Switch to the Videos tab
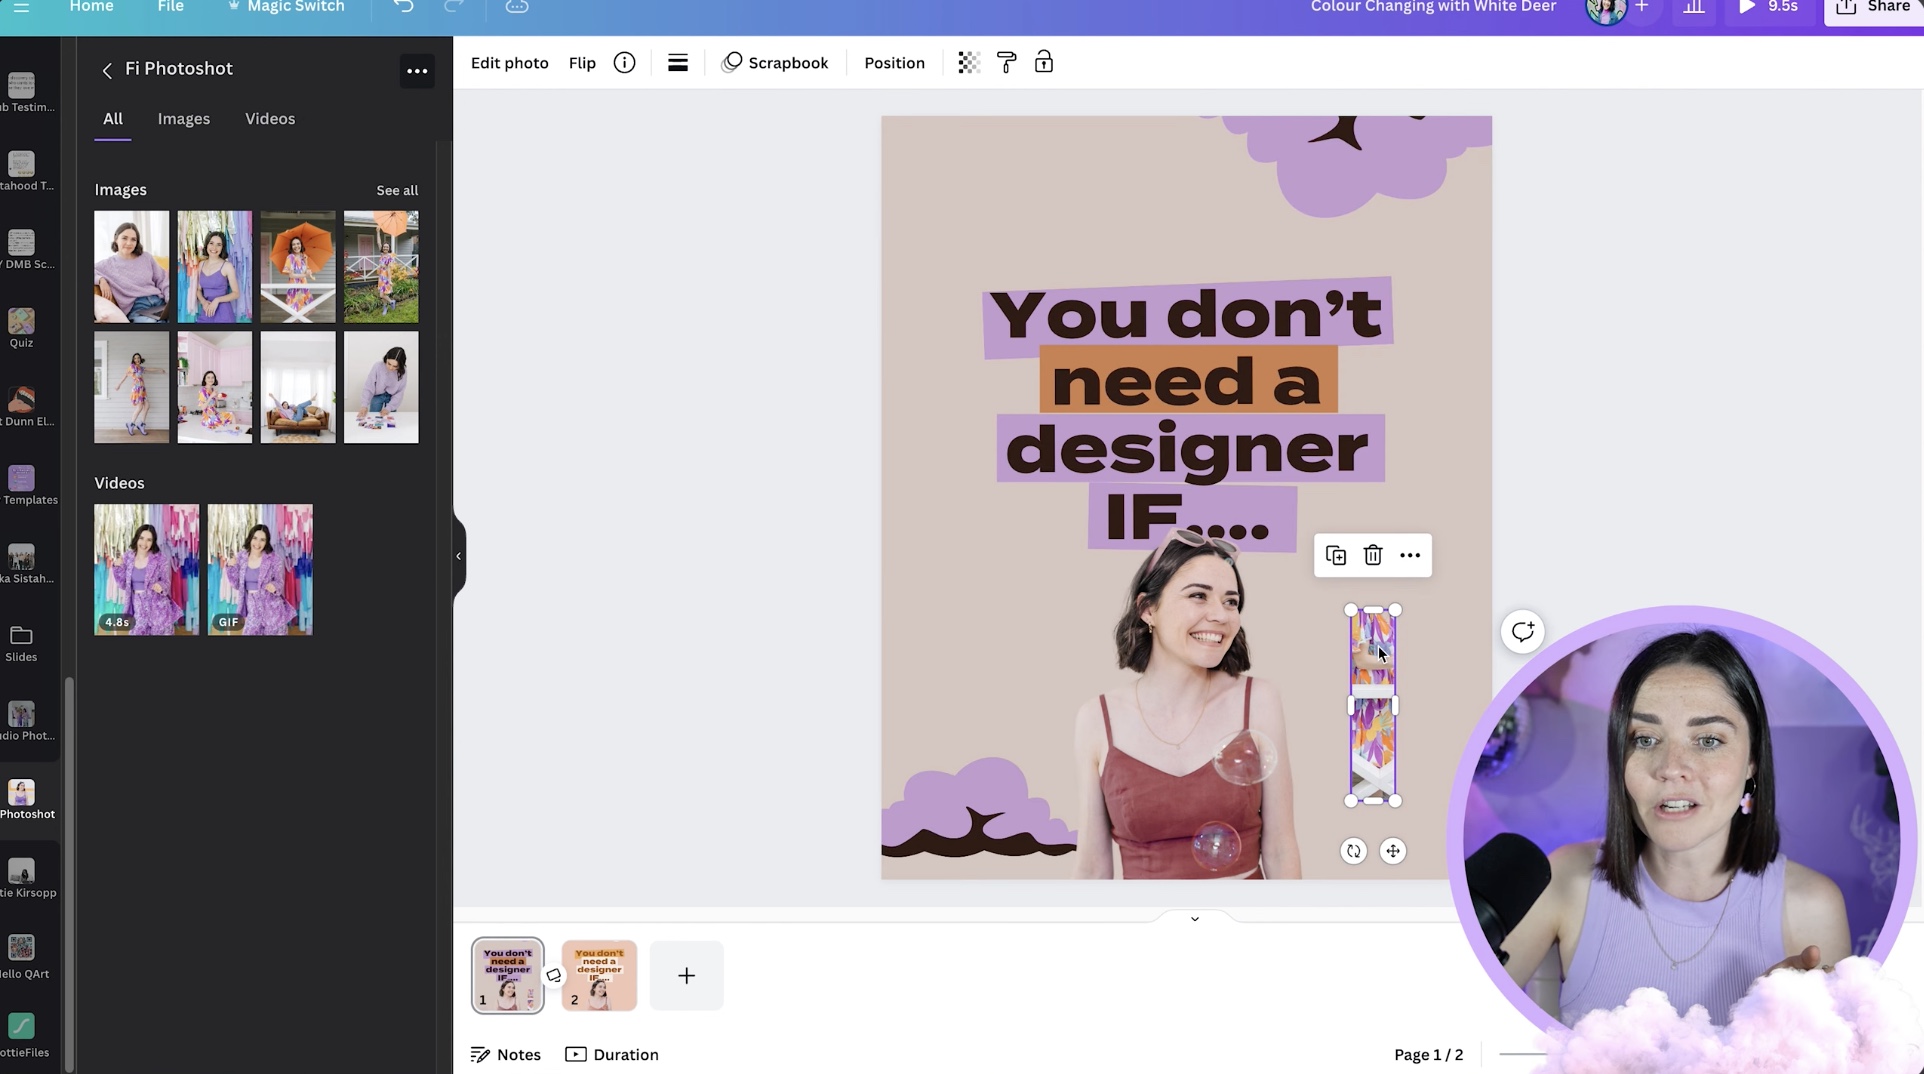 point(269,119)
